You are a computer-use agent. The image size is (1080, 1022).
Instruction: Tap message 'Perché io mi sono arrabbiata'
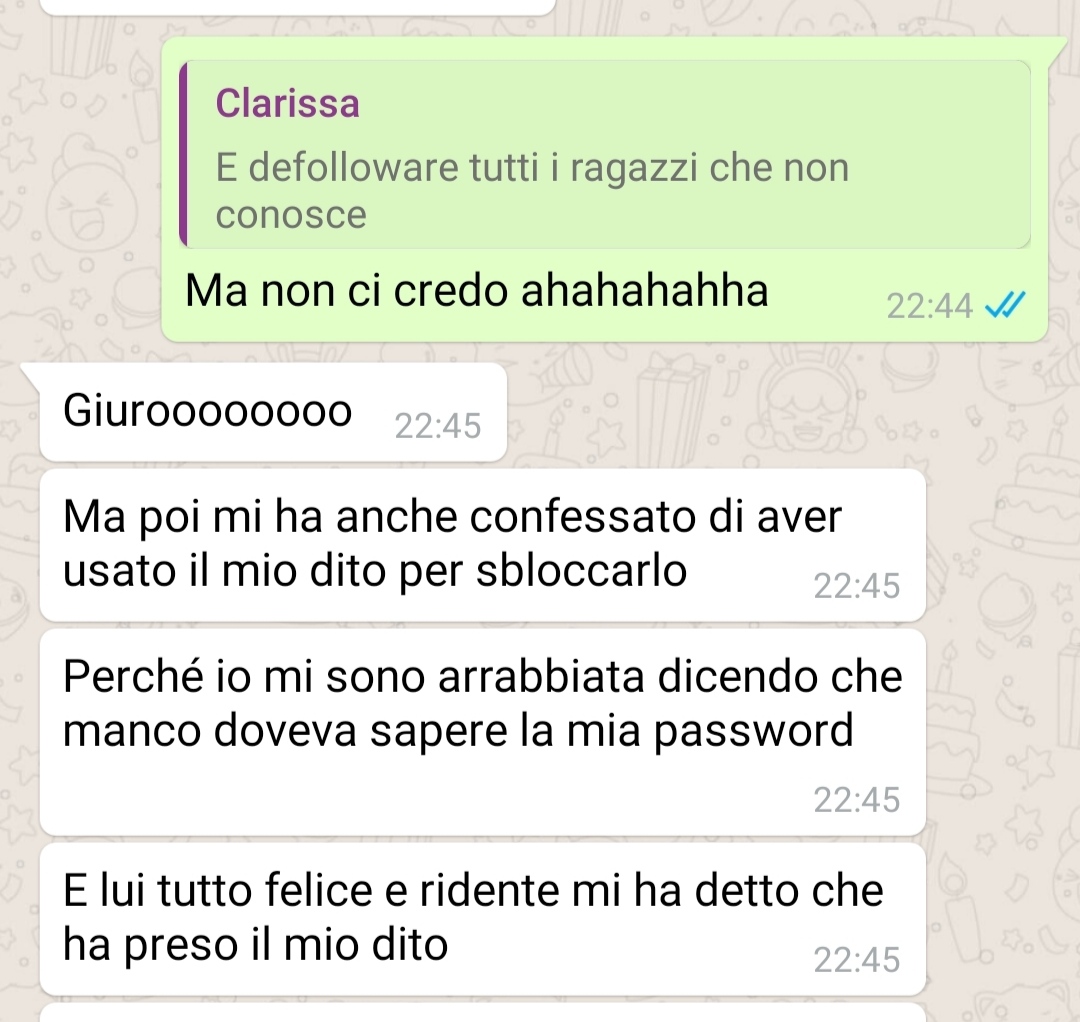[x=482, y=731]
